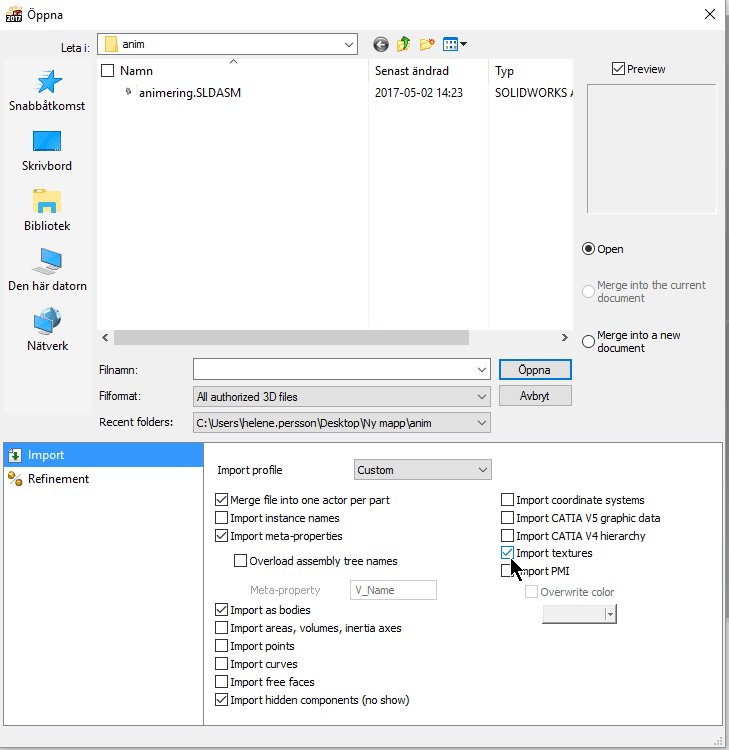Open Nätverk network location
The height and width of the screenshot is (750, 729).
[x=47, y=330]
